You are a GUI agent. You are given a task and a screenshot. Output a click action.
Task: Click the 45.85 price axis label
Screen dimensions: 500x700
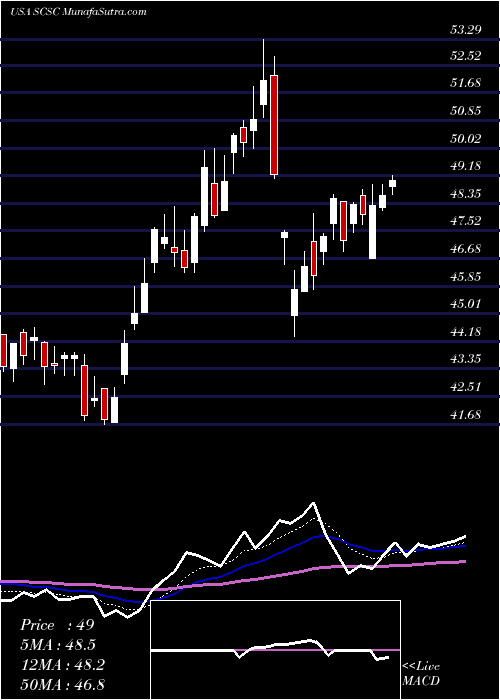coord(467,276)
